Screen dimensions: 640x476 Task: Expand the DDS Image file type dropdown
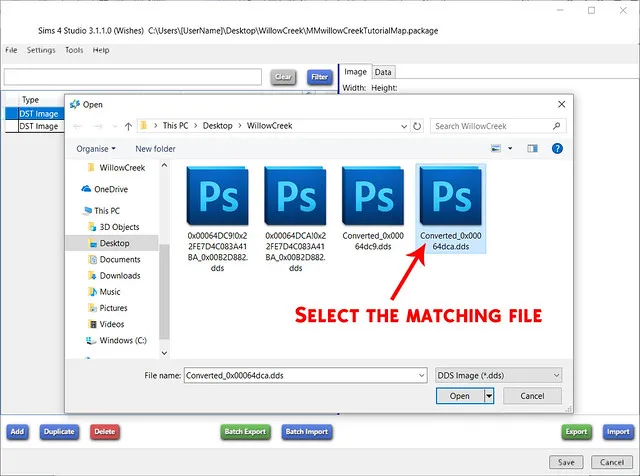[556, 375]
